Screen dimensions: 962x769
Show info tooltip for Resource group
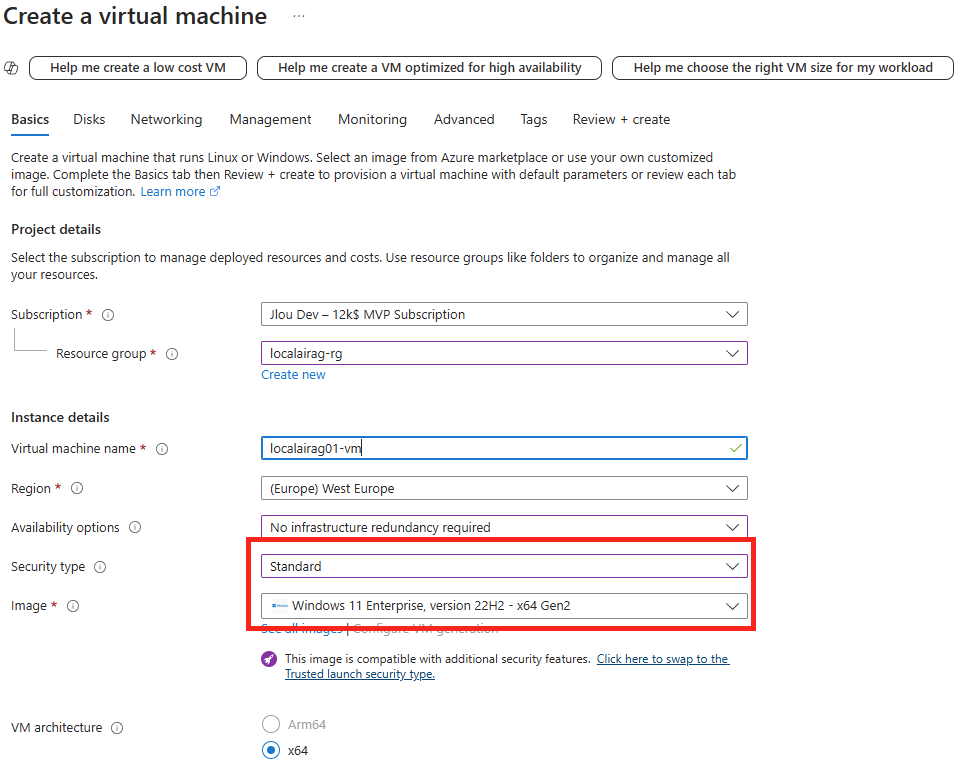[x=172, y=354]
